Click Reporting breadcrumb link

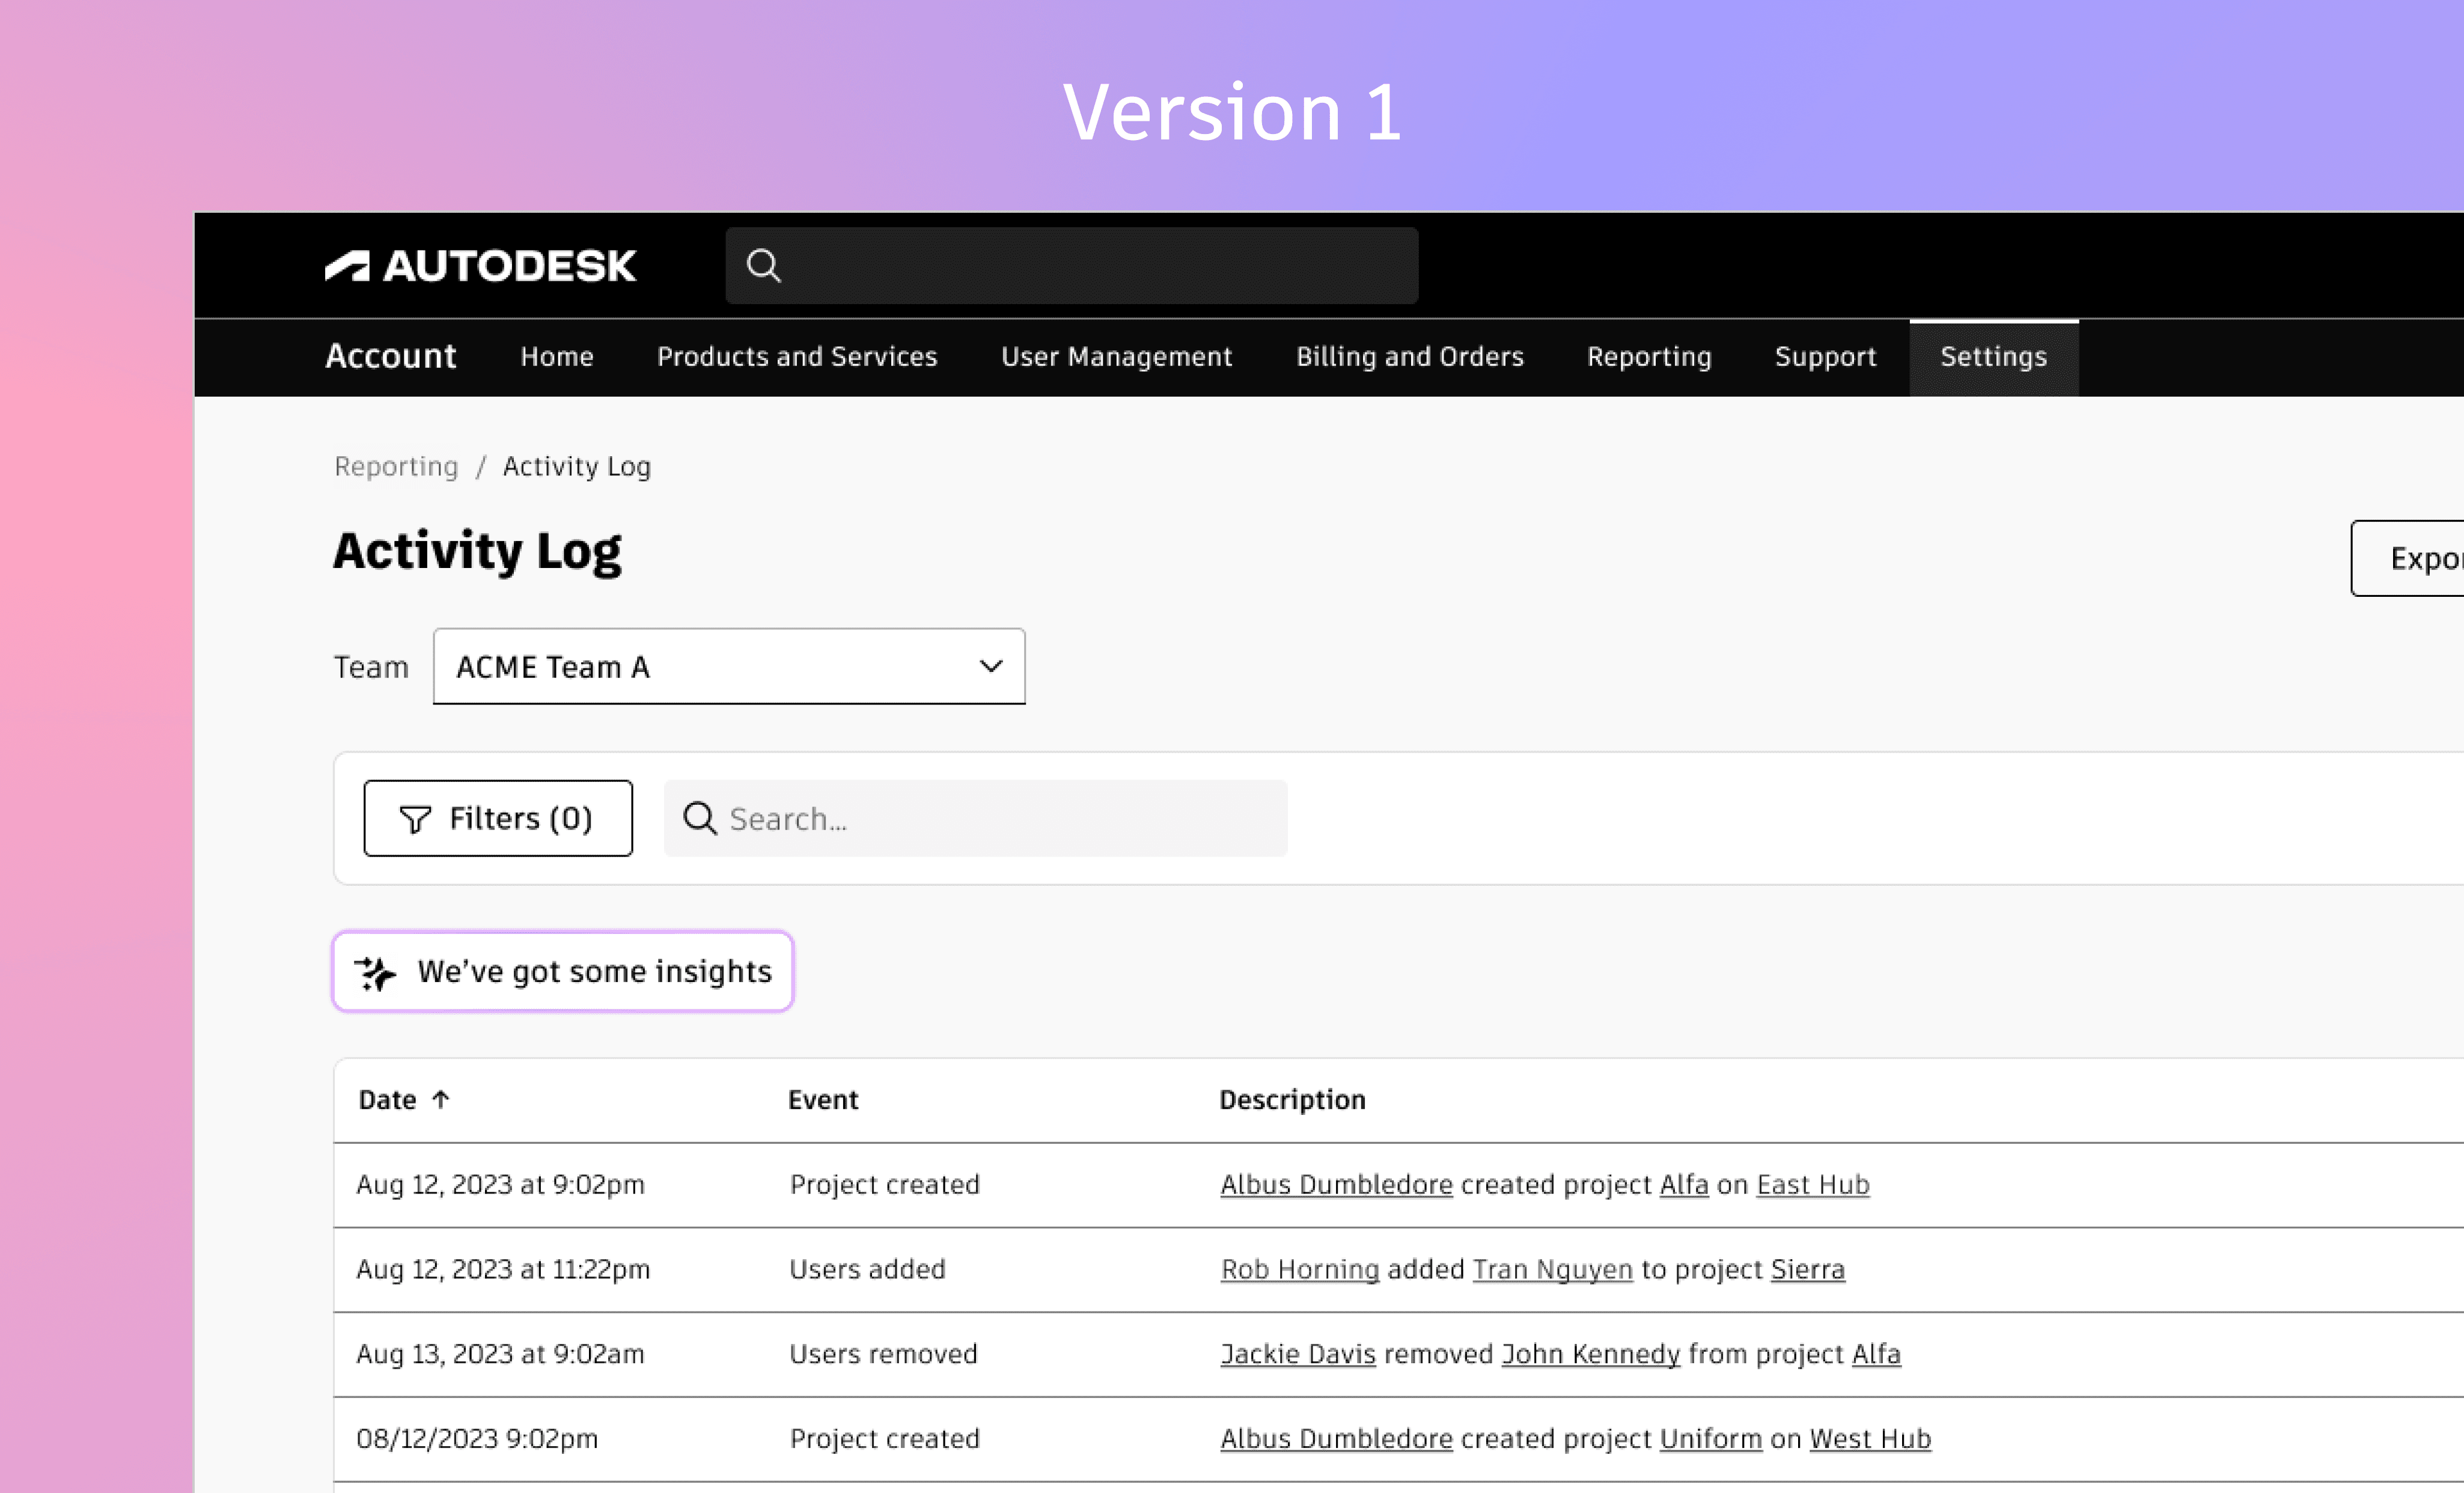click(396, 466)
